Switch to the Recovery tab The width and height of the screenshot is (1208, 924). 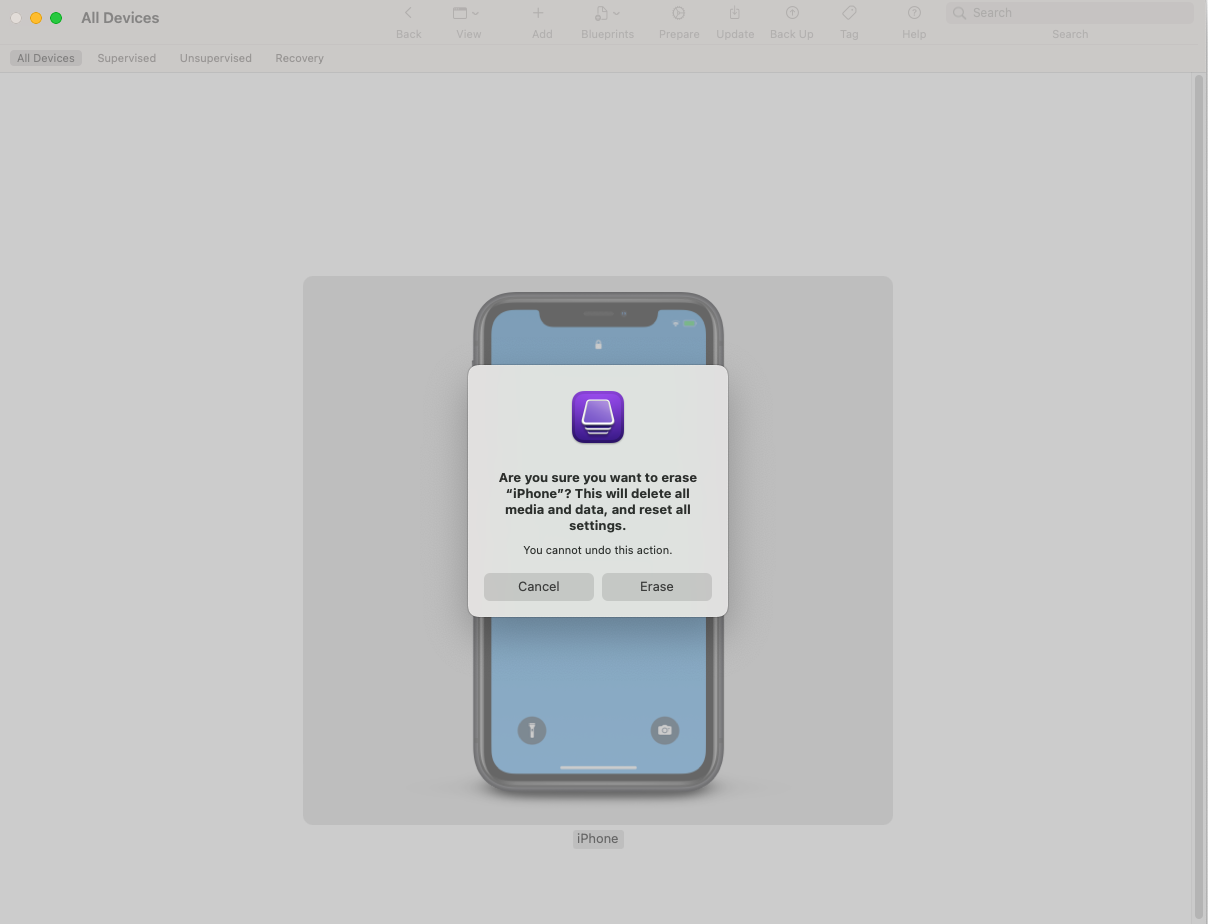pyautogui.click(x=300, y=58)
